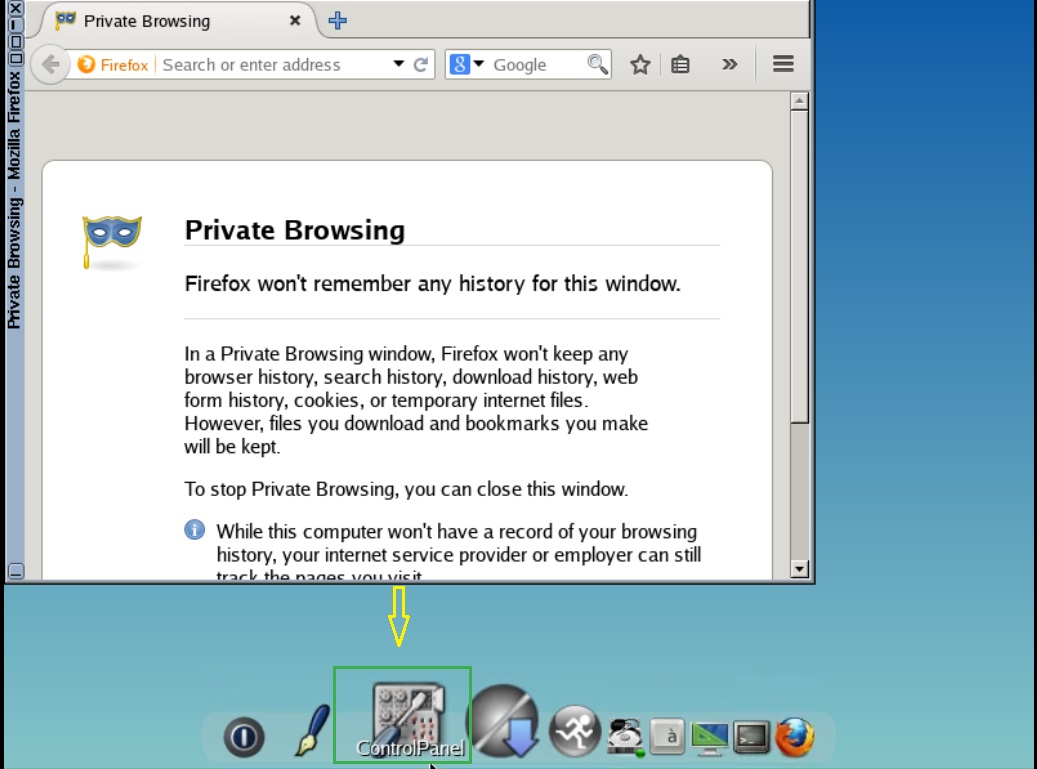Open a new tab with the plus icon
The height and width of the screenshot is (769, 1037).
coord(337,20)
